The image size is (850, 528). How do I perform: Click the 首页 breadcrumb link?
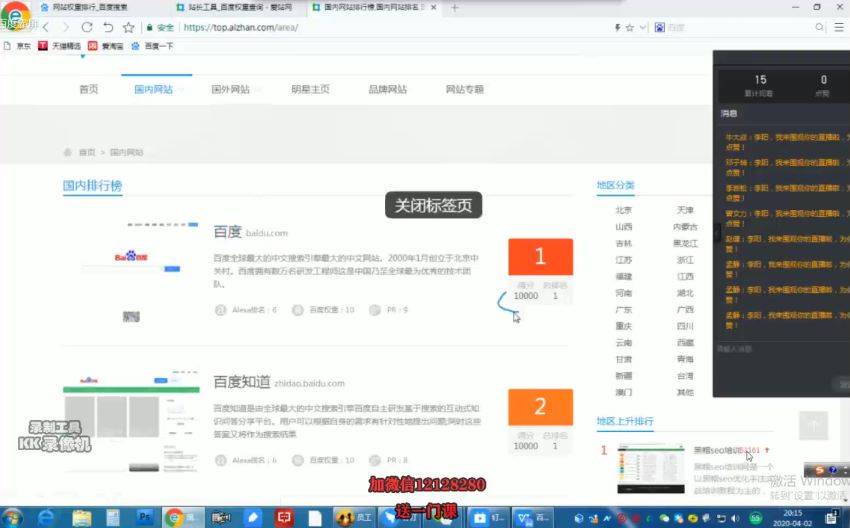point(87,152)
